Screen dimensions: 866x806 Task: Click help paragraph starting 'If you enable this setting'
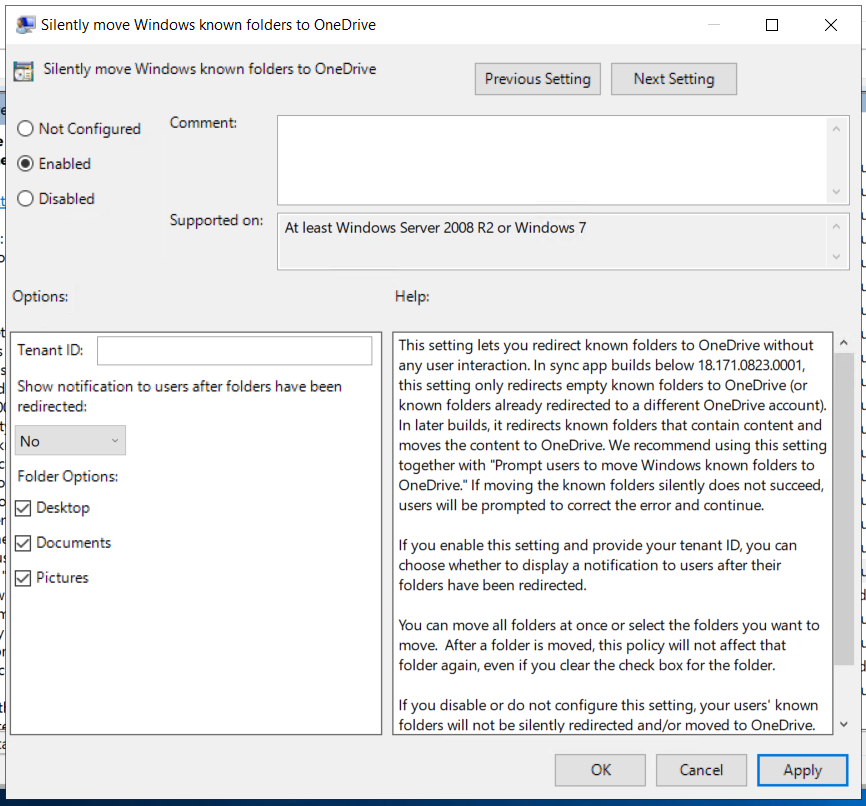point(598,565)
